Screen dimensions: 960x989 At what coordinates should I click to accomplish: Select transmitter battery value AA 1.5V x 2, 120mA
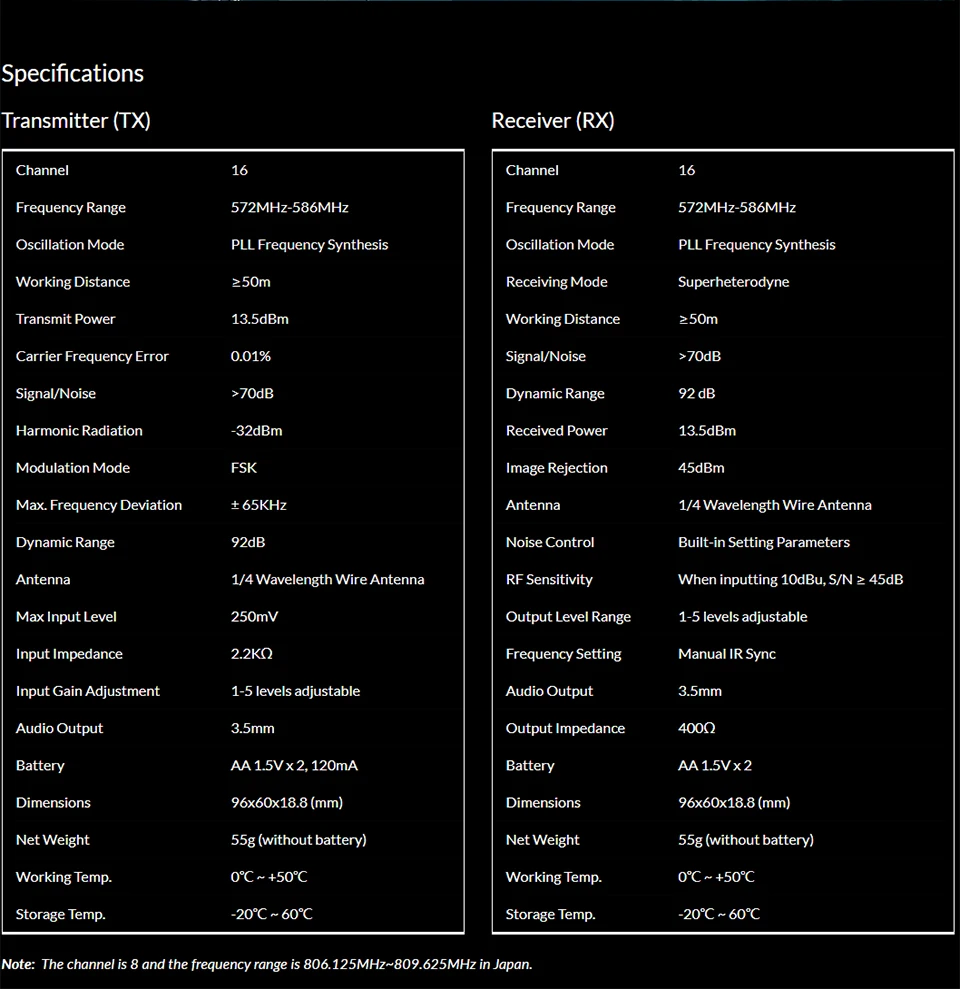click(x=295, y=766)
